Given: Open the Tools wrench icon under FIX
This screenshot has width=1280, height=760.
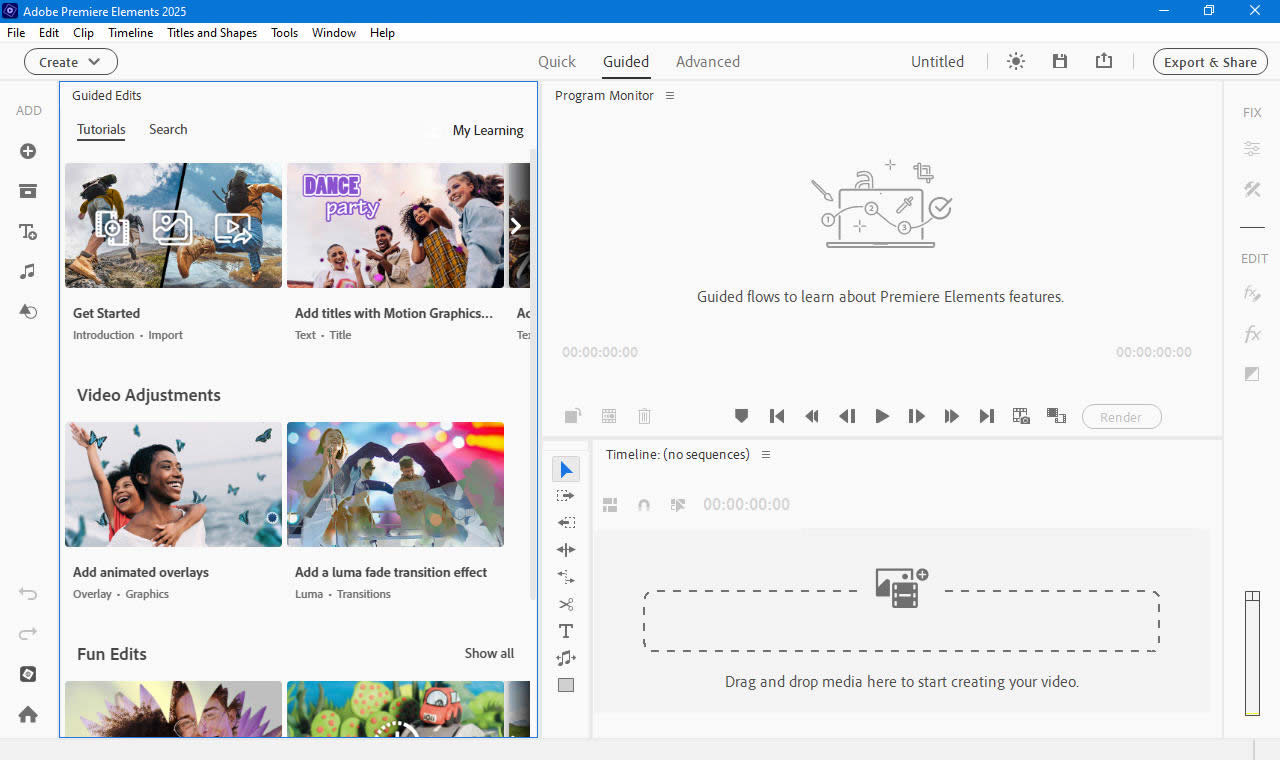Looking at the screenshot, I should (x=1252, y=189).
